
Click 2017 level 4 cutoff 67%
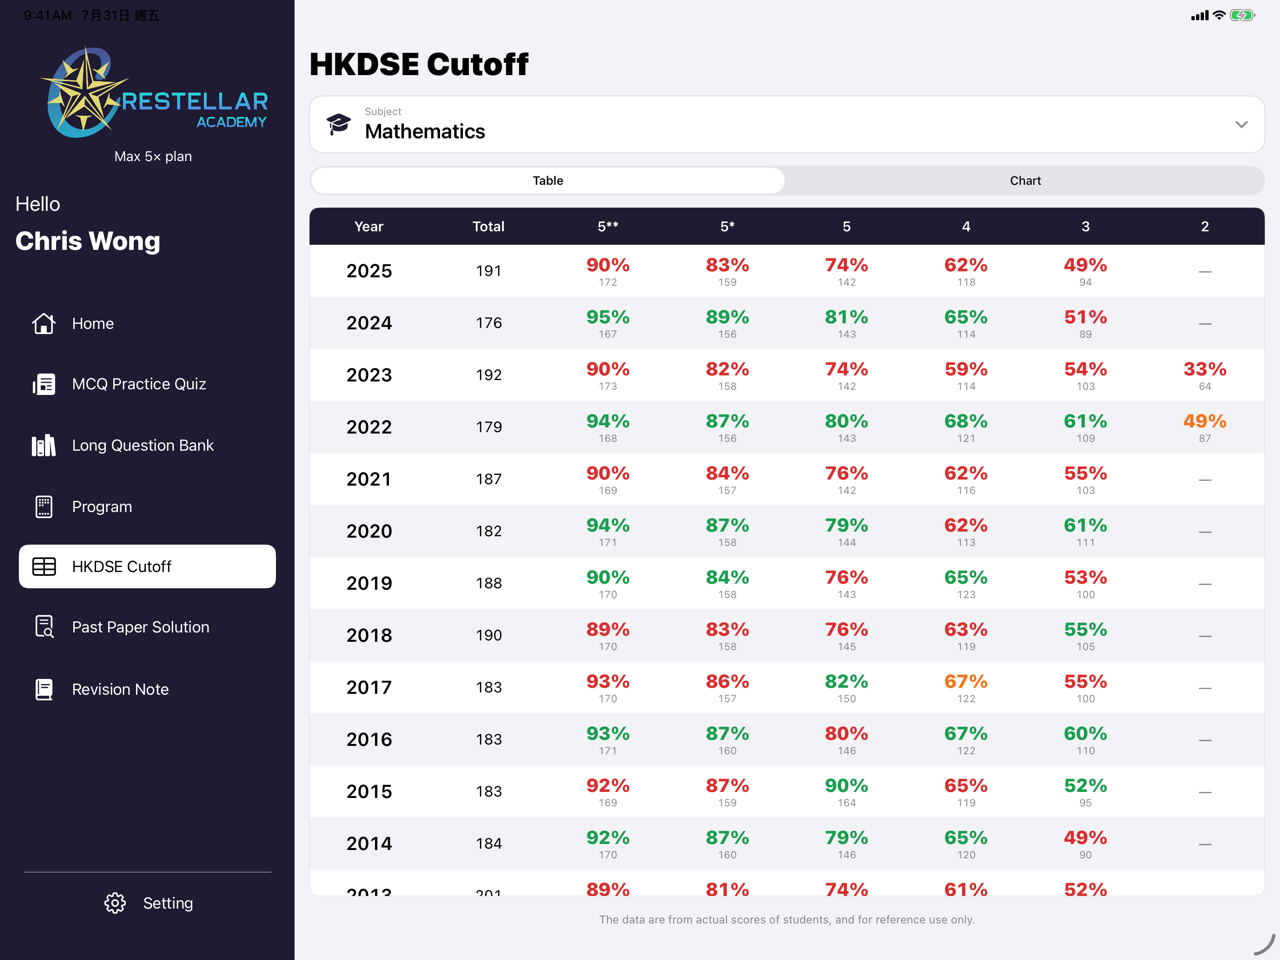(966, 681)
